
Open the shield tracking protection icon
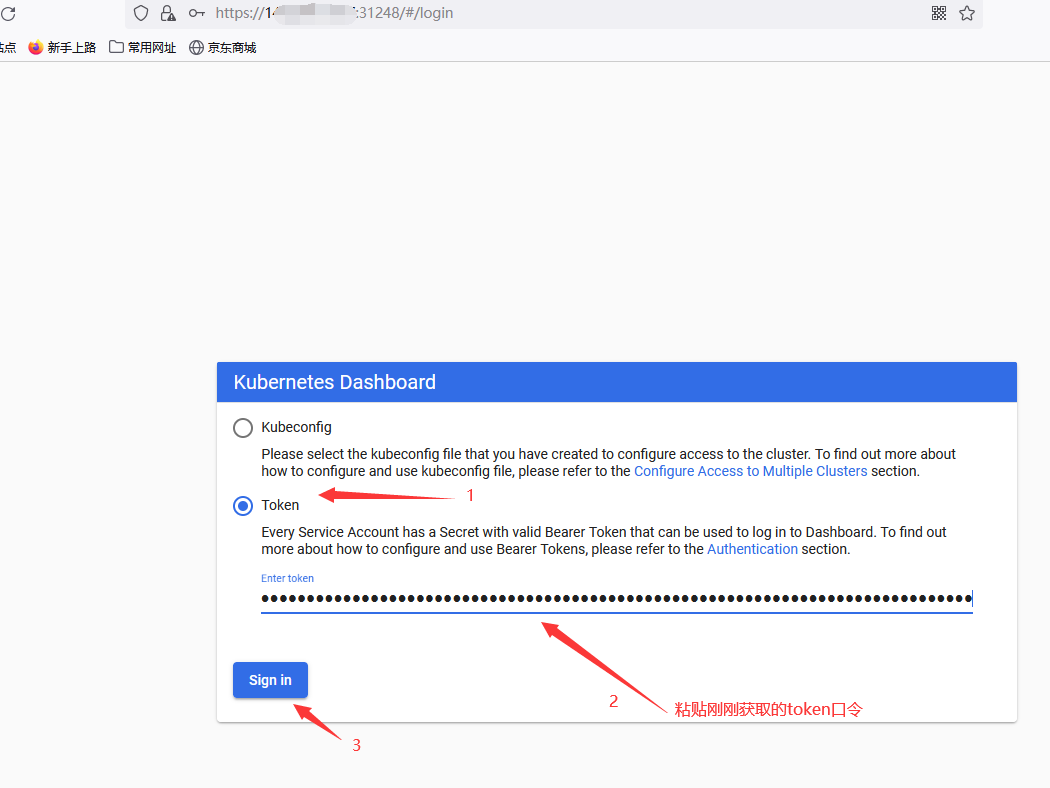(x=141, y=13)
